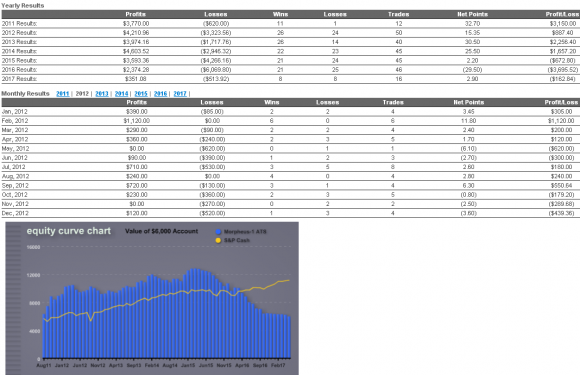580x375 pixels.
Task: Click the ($3,695.52) profit/loss cell
Action: pyautogui.click(x=563, y=70)
